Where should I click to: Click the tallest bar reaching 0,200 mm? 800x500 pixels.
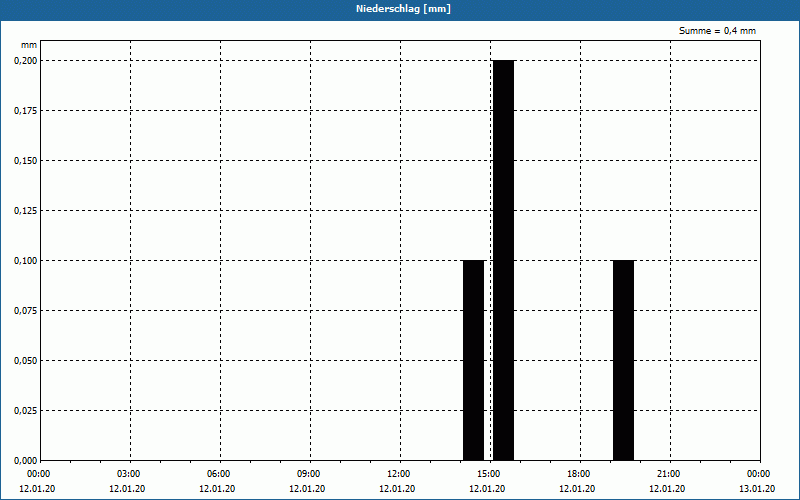[x=503, y=260]
